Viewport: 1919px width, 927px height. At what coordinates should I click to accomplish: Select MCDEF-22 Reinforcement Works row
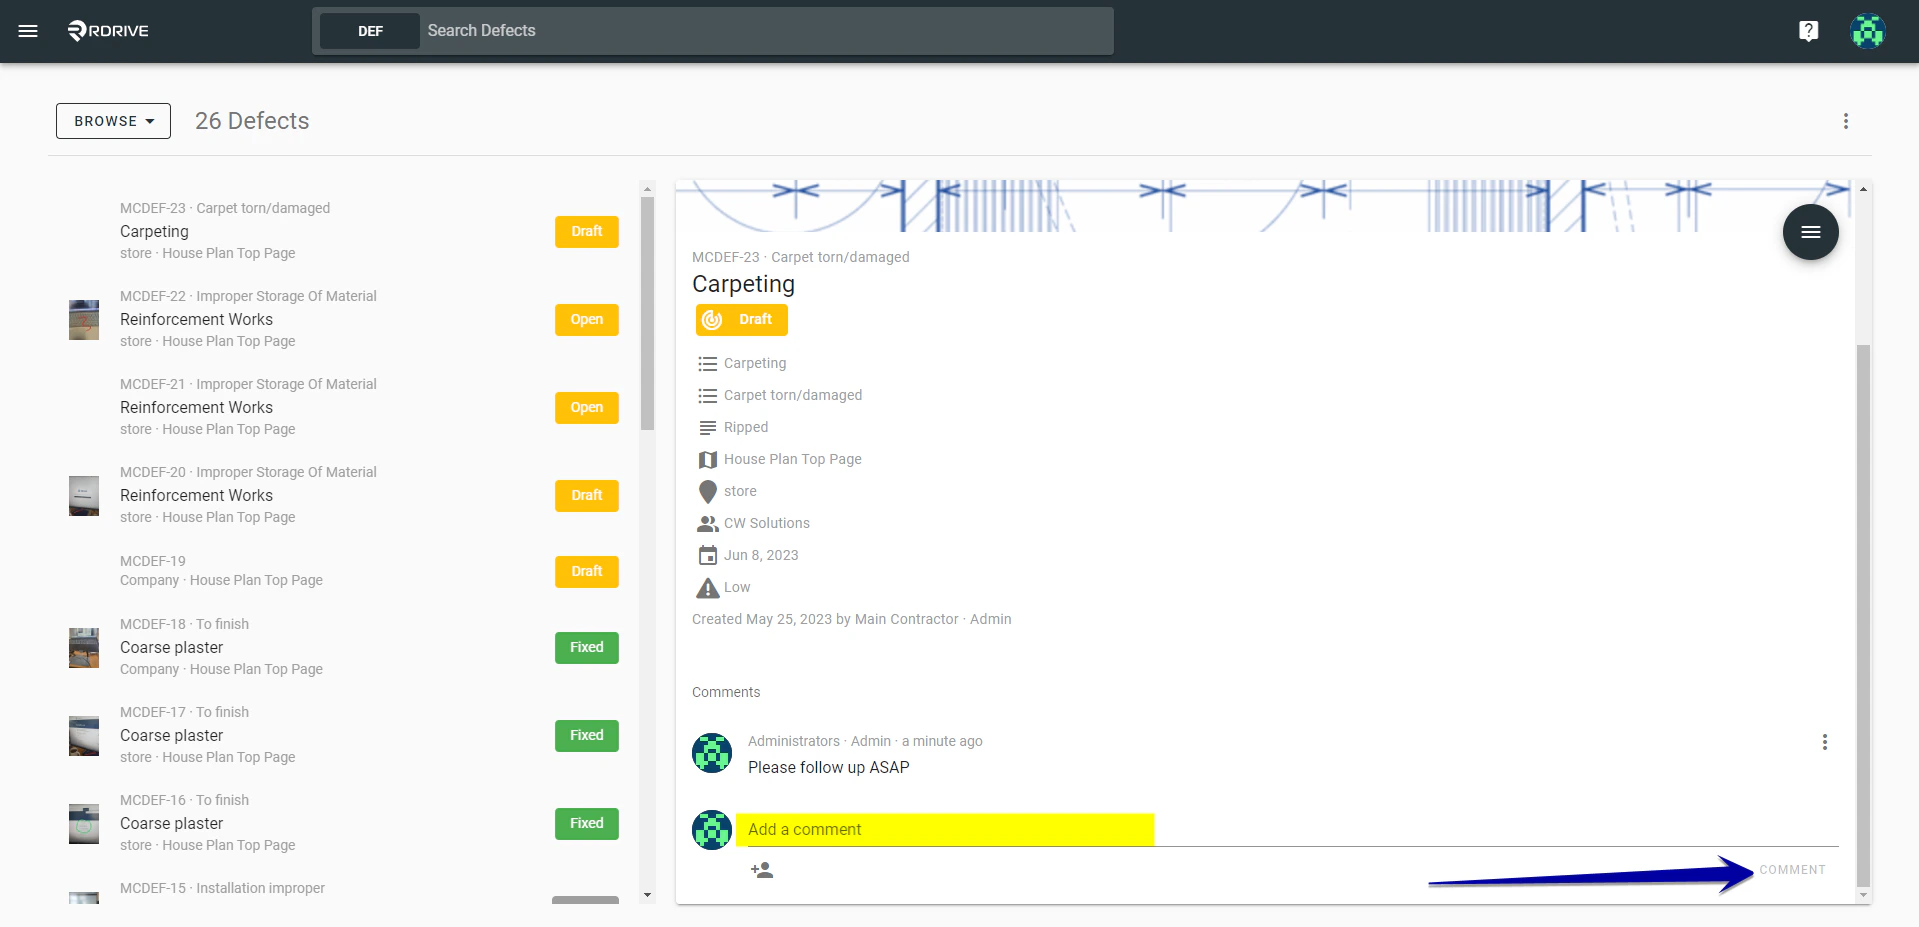tap(344, 319)
